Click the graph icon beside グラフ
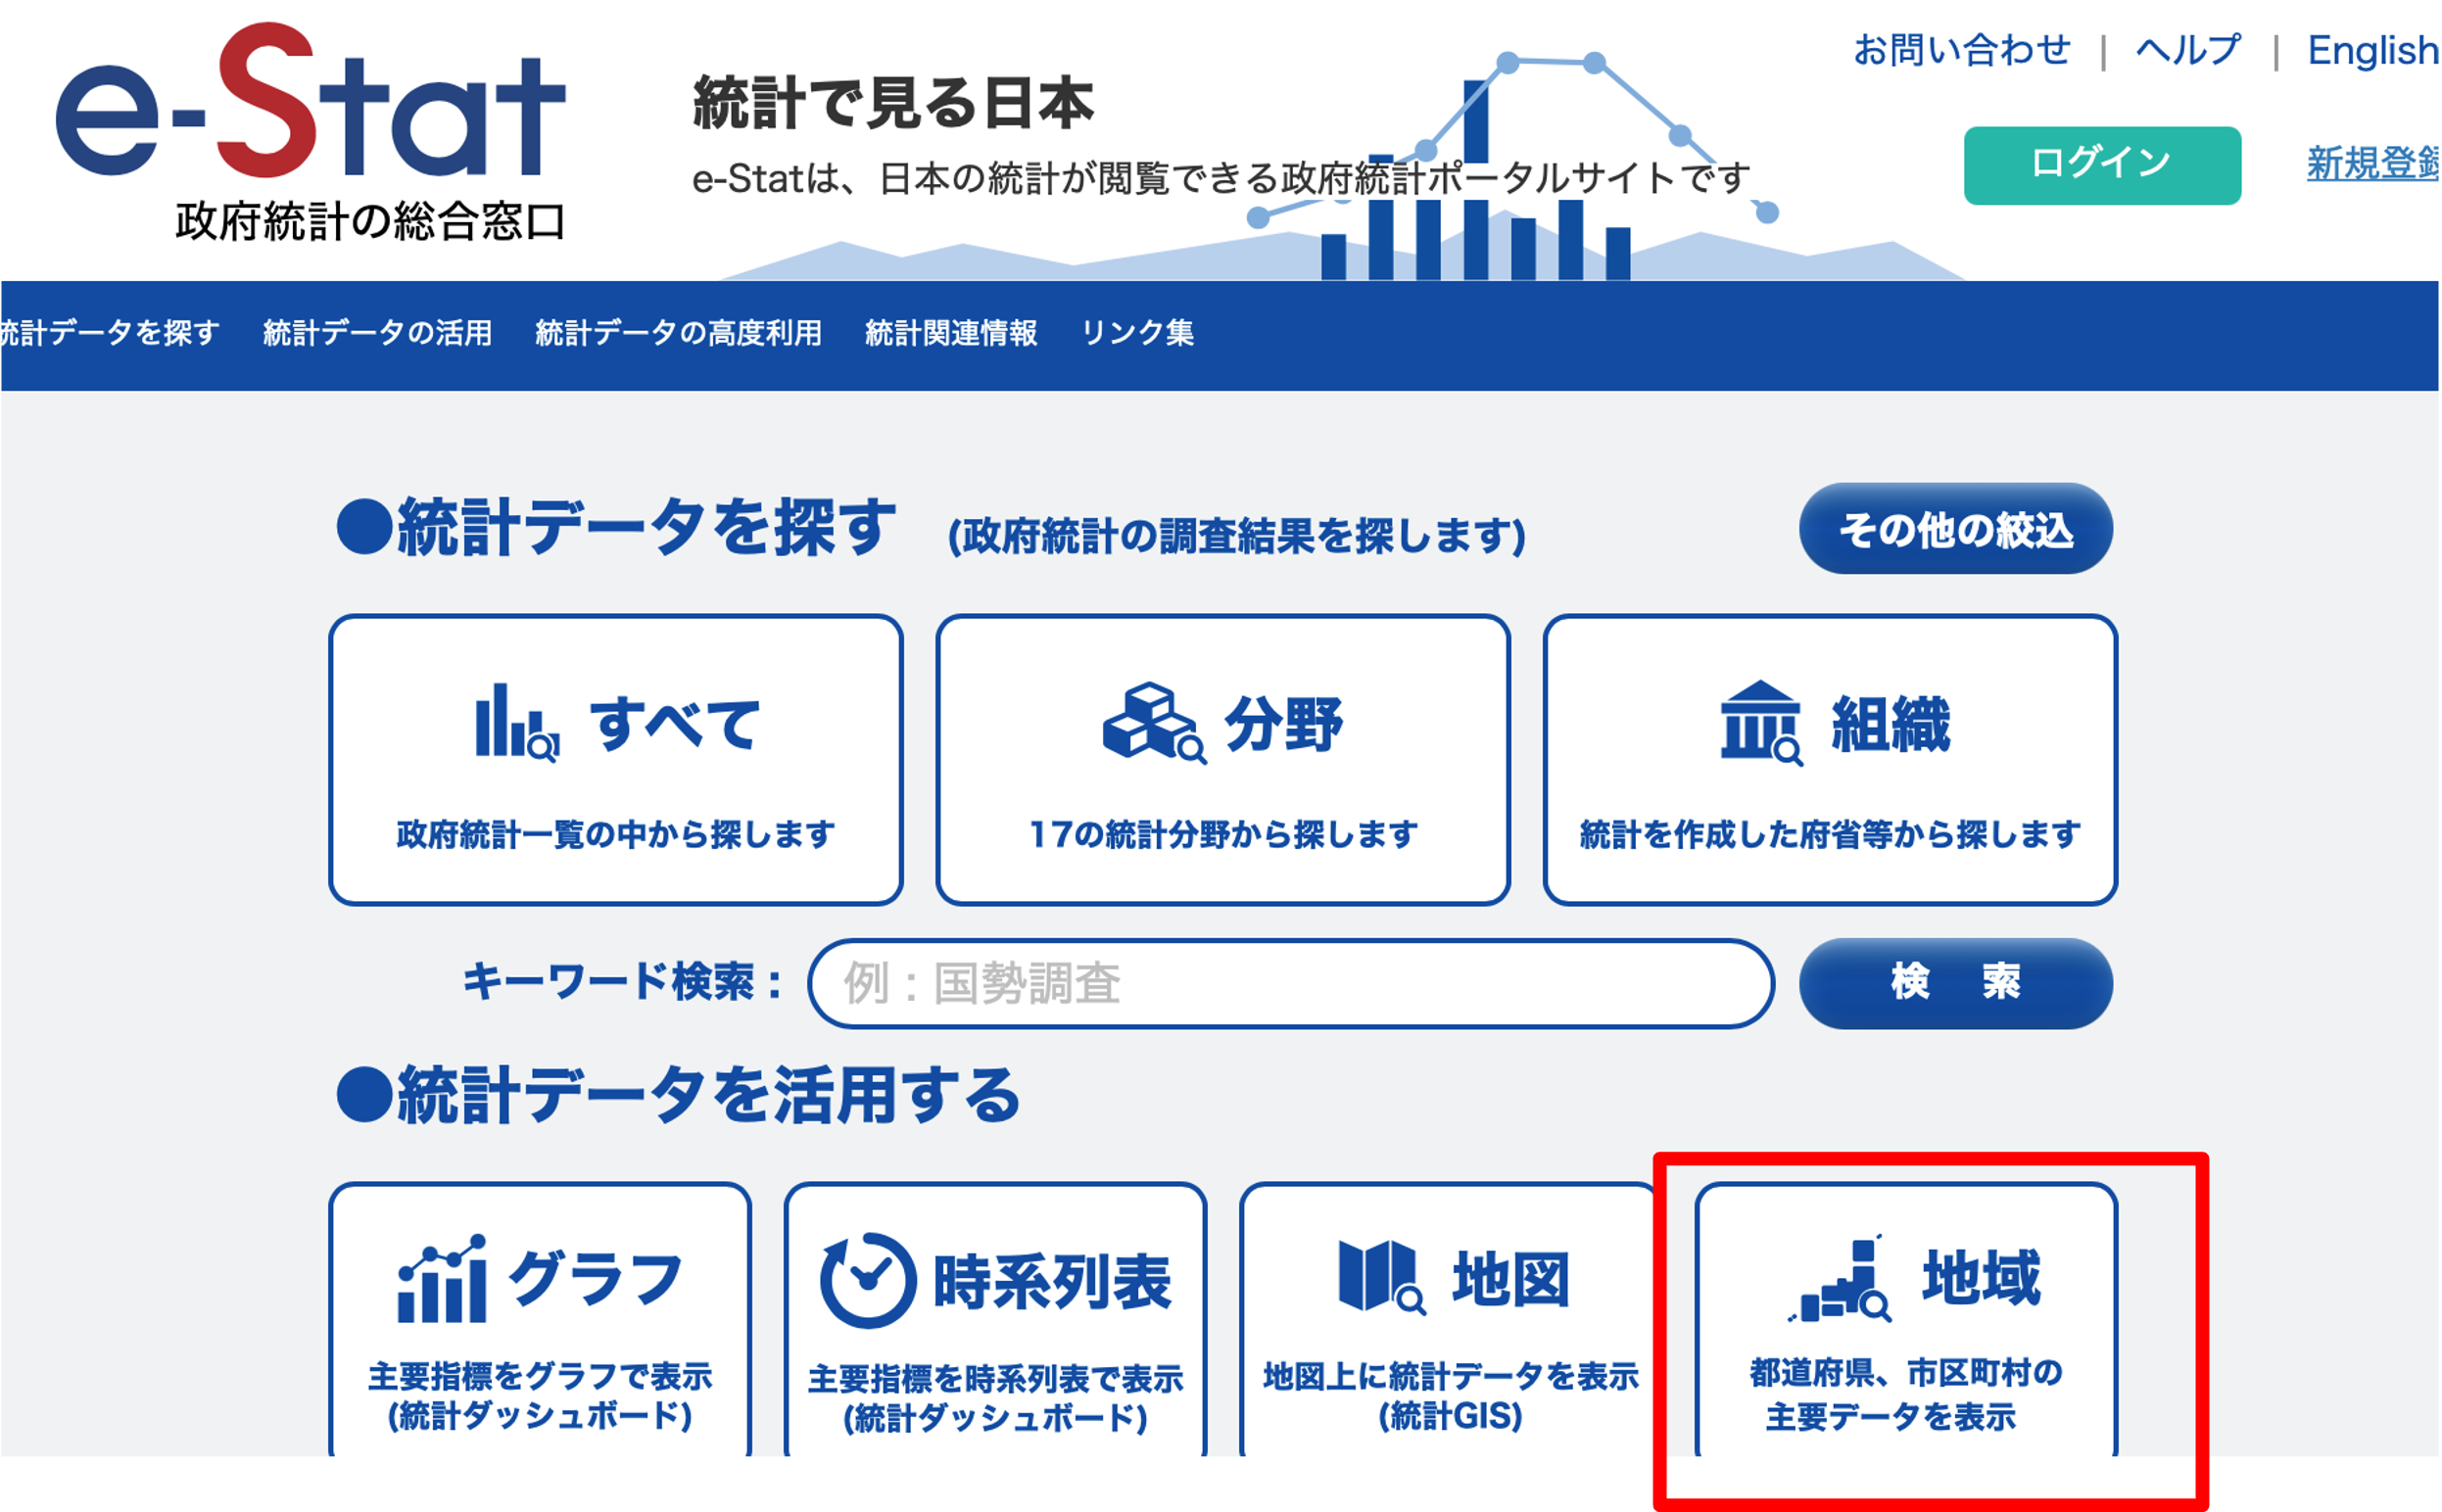The image size is (2442, 1512). (442, 1279)
